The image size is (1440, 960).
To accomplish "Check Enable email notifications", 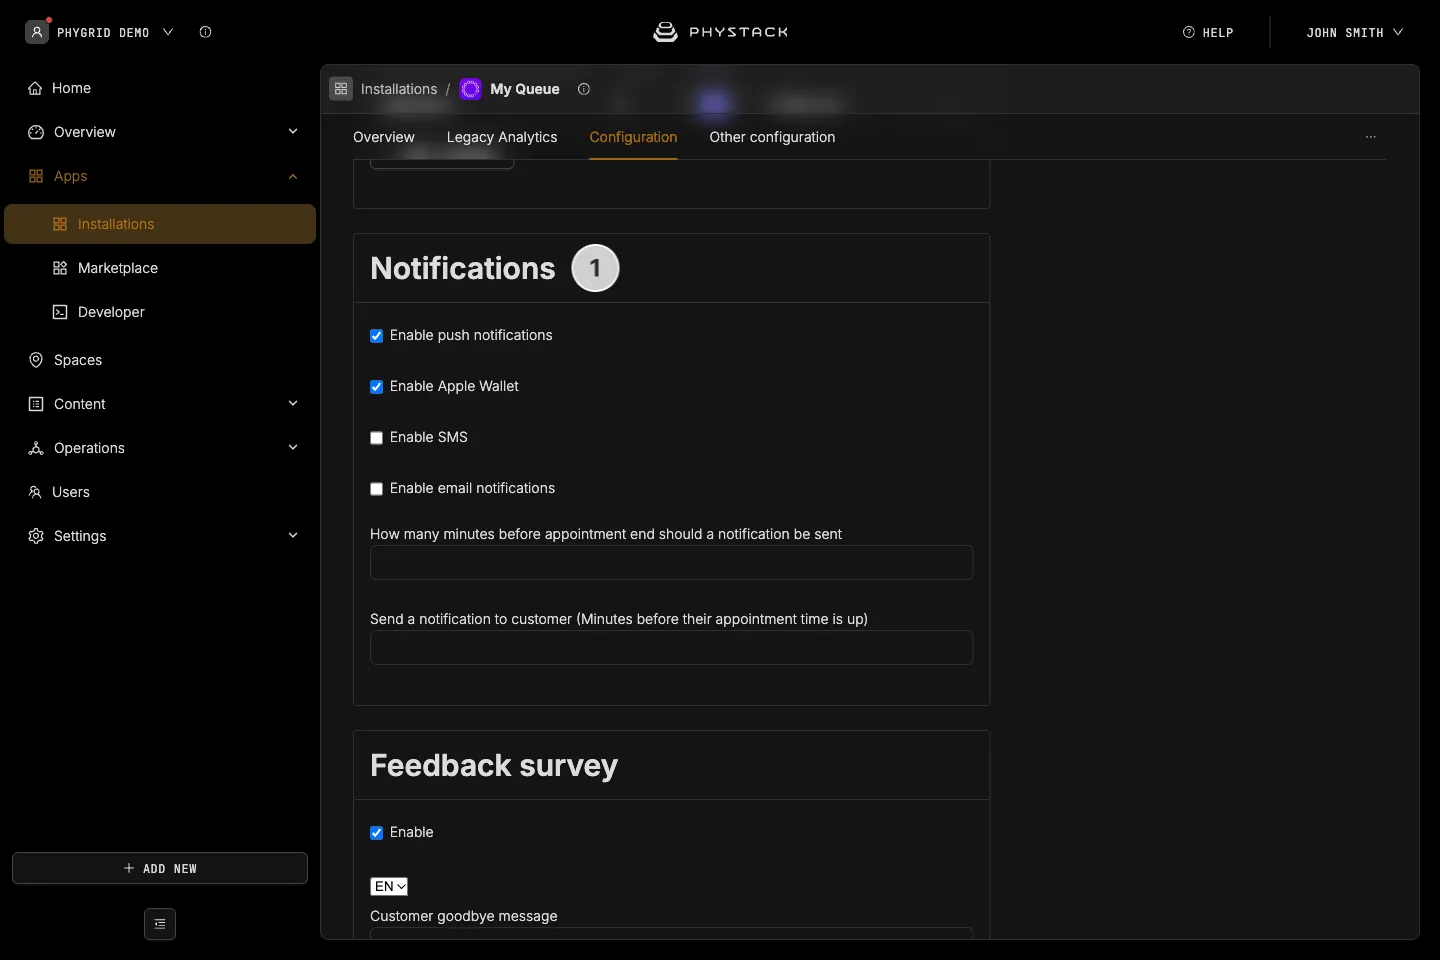I will tap(377, 489).
